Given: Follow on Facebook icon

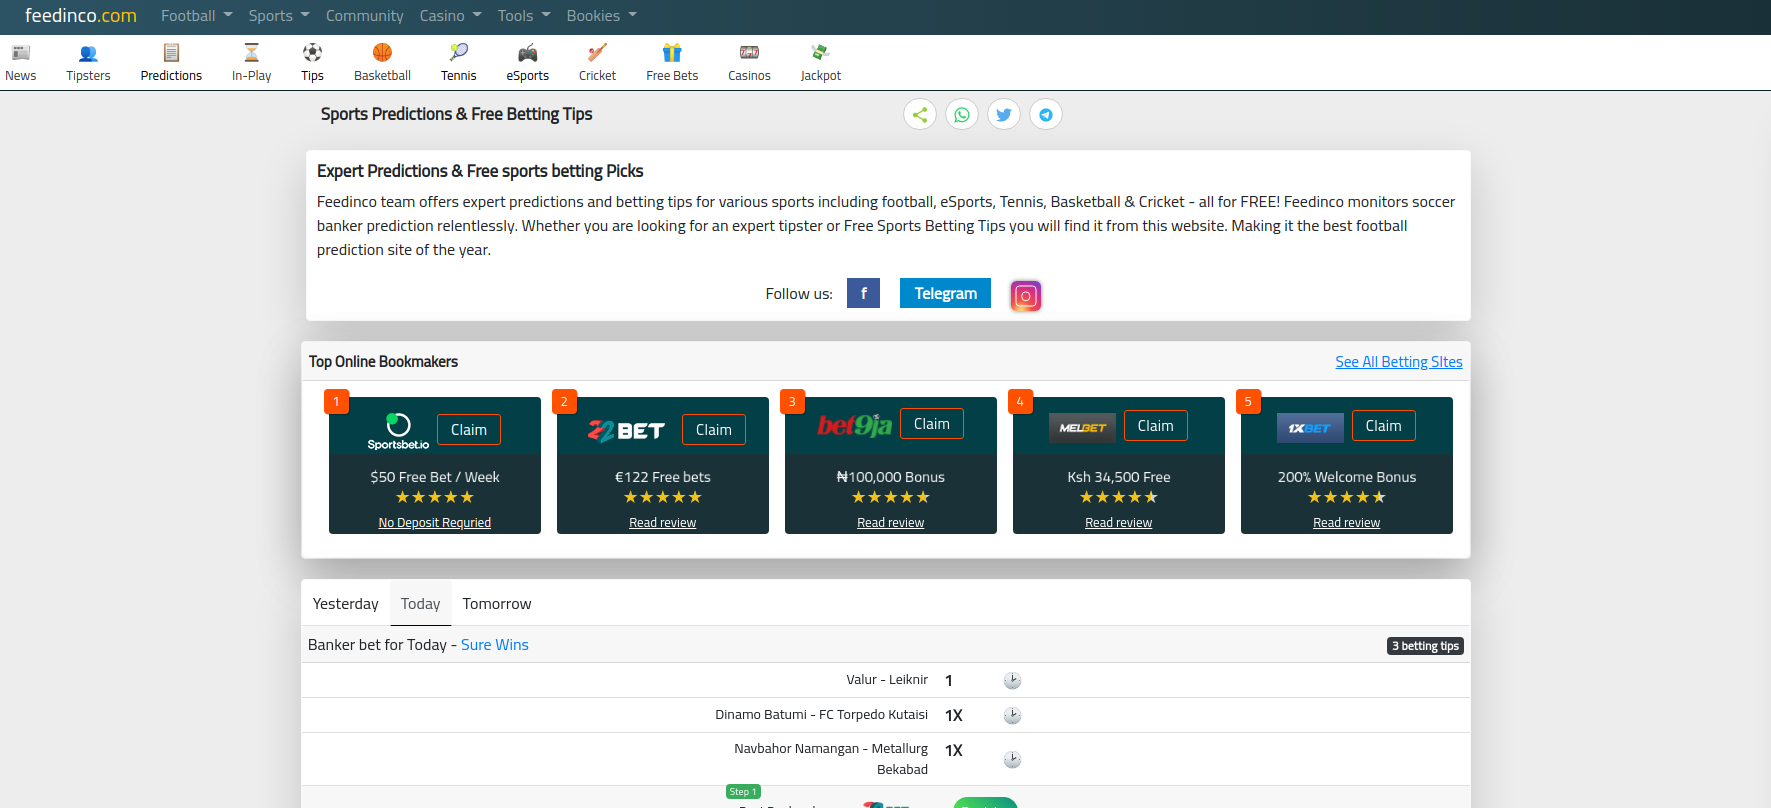Looking at the screenshot, I should (x=863, y=293).
